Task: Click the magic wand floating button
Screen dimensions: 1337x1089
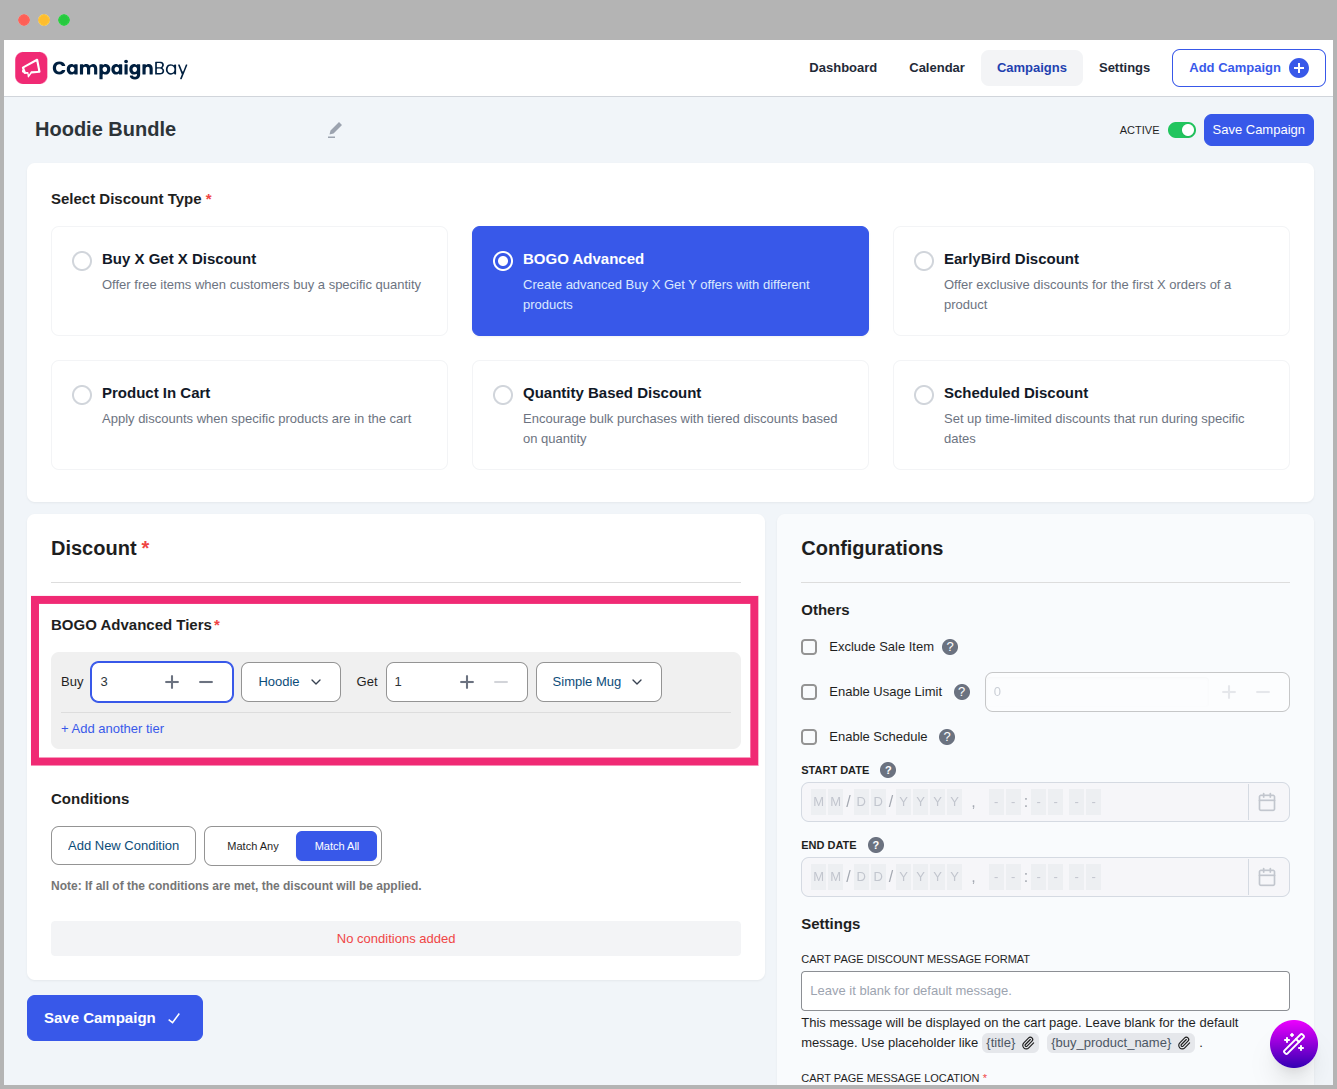Action: point(1293,1044)
